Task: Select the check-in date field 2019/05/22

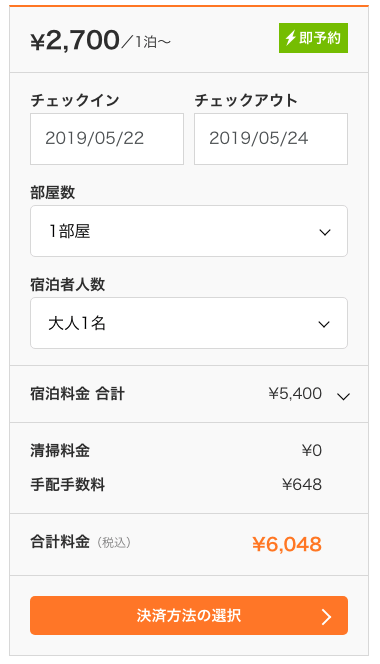Action: [107, 139]
